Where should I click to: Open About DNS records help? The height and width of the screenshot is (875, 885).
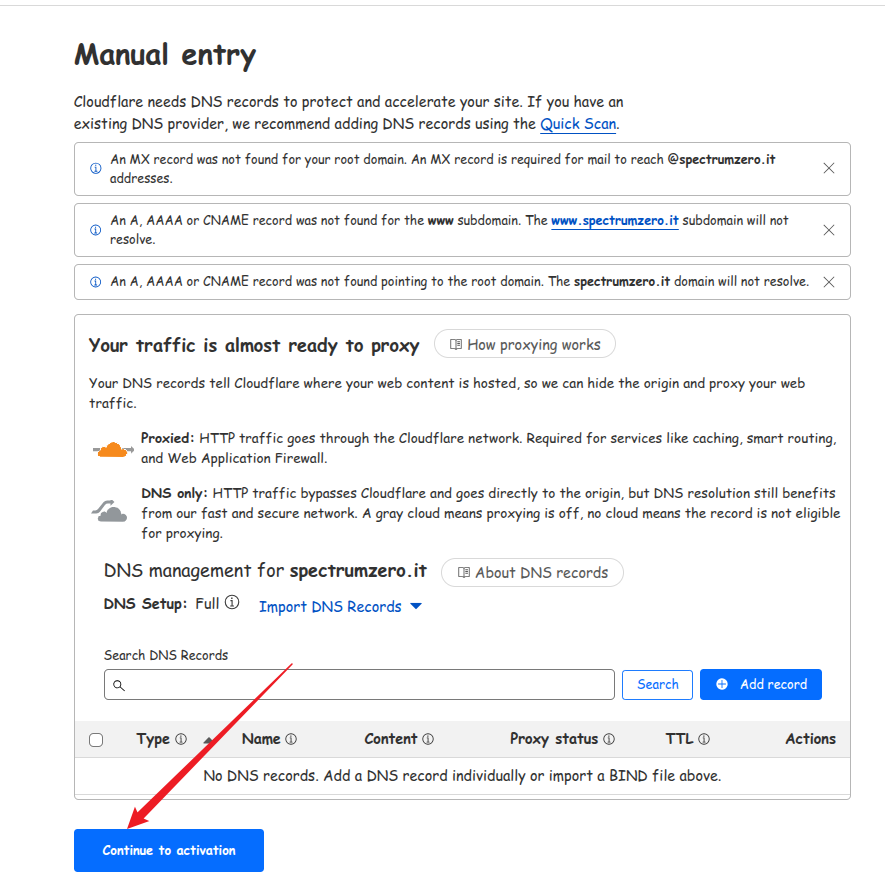pyautogui.click(x=532, y=573)
